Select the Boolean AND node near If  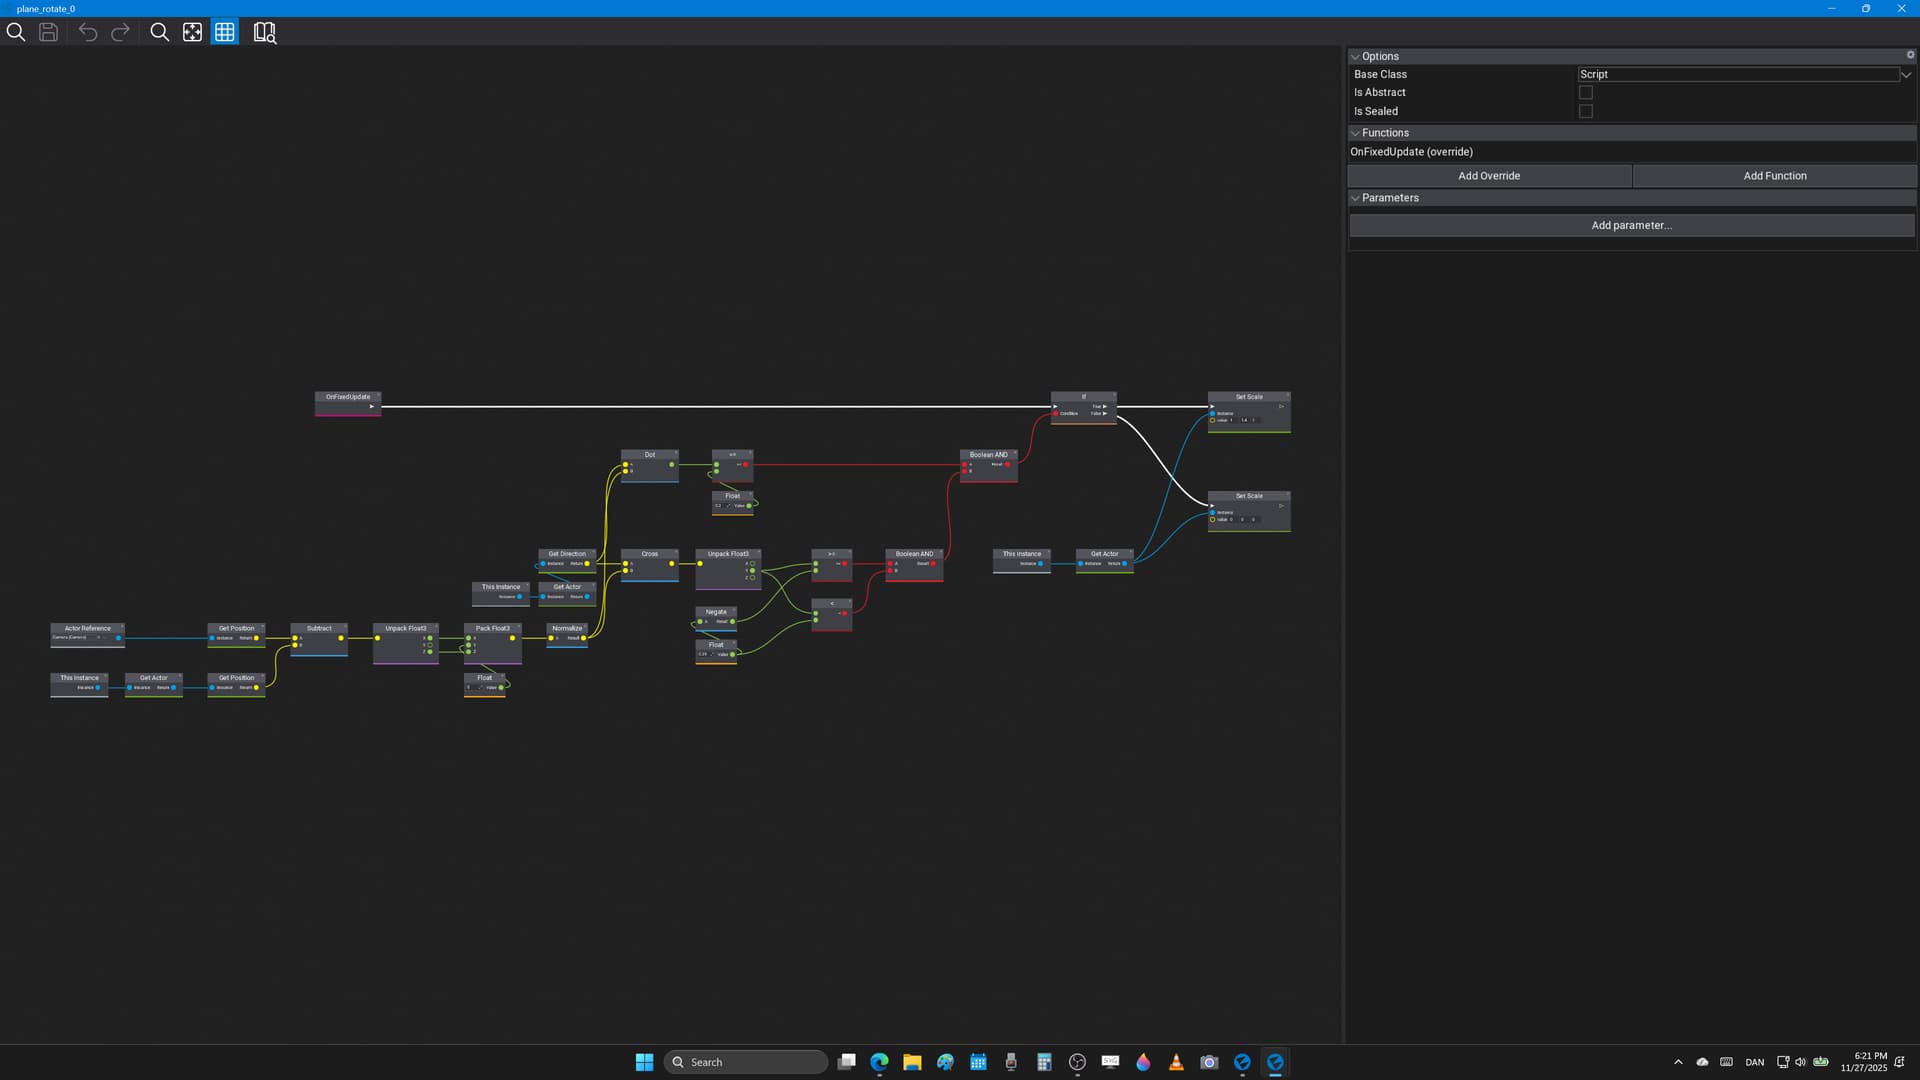(x=988, y=454)
